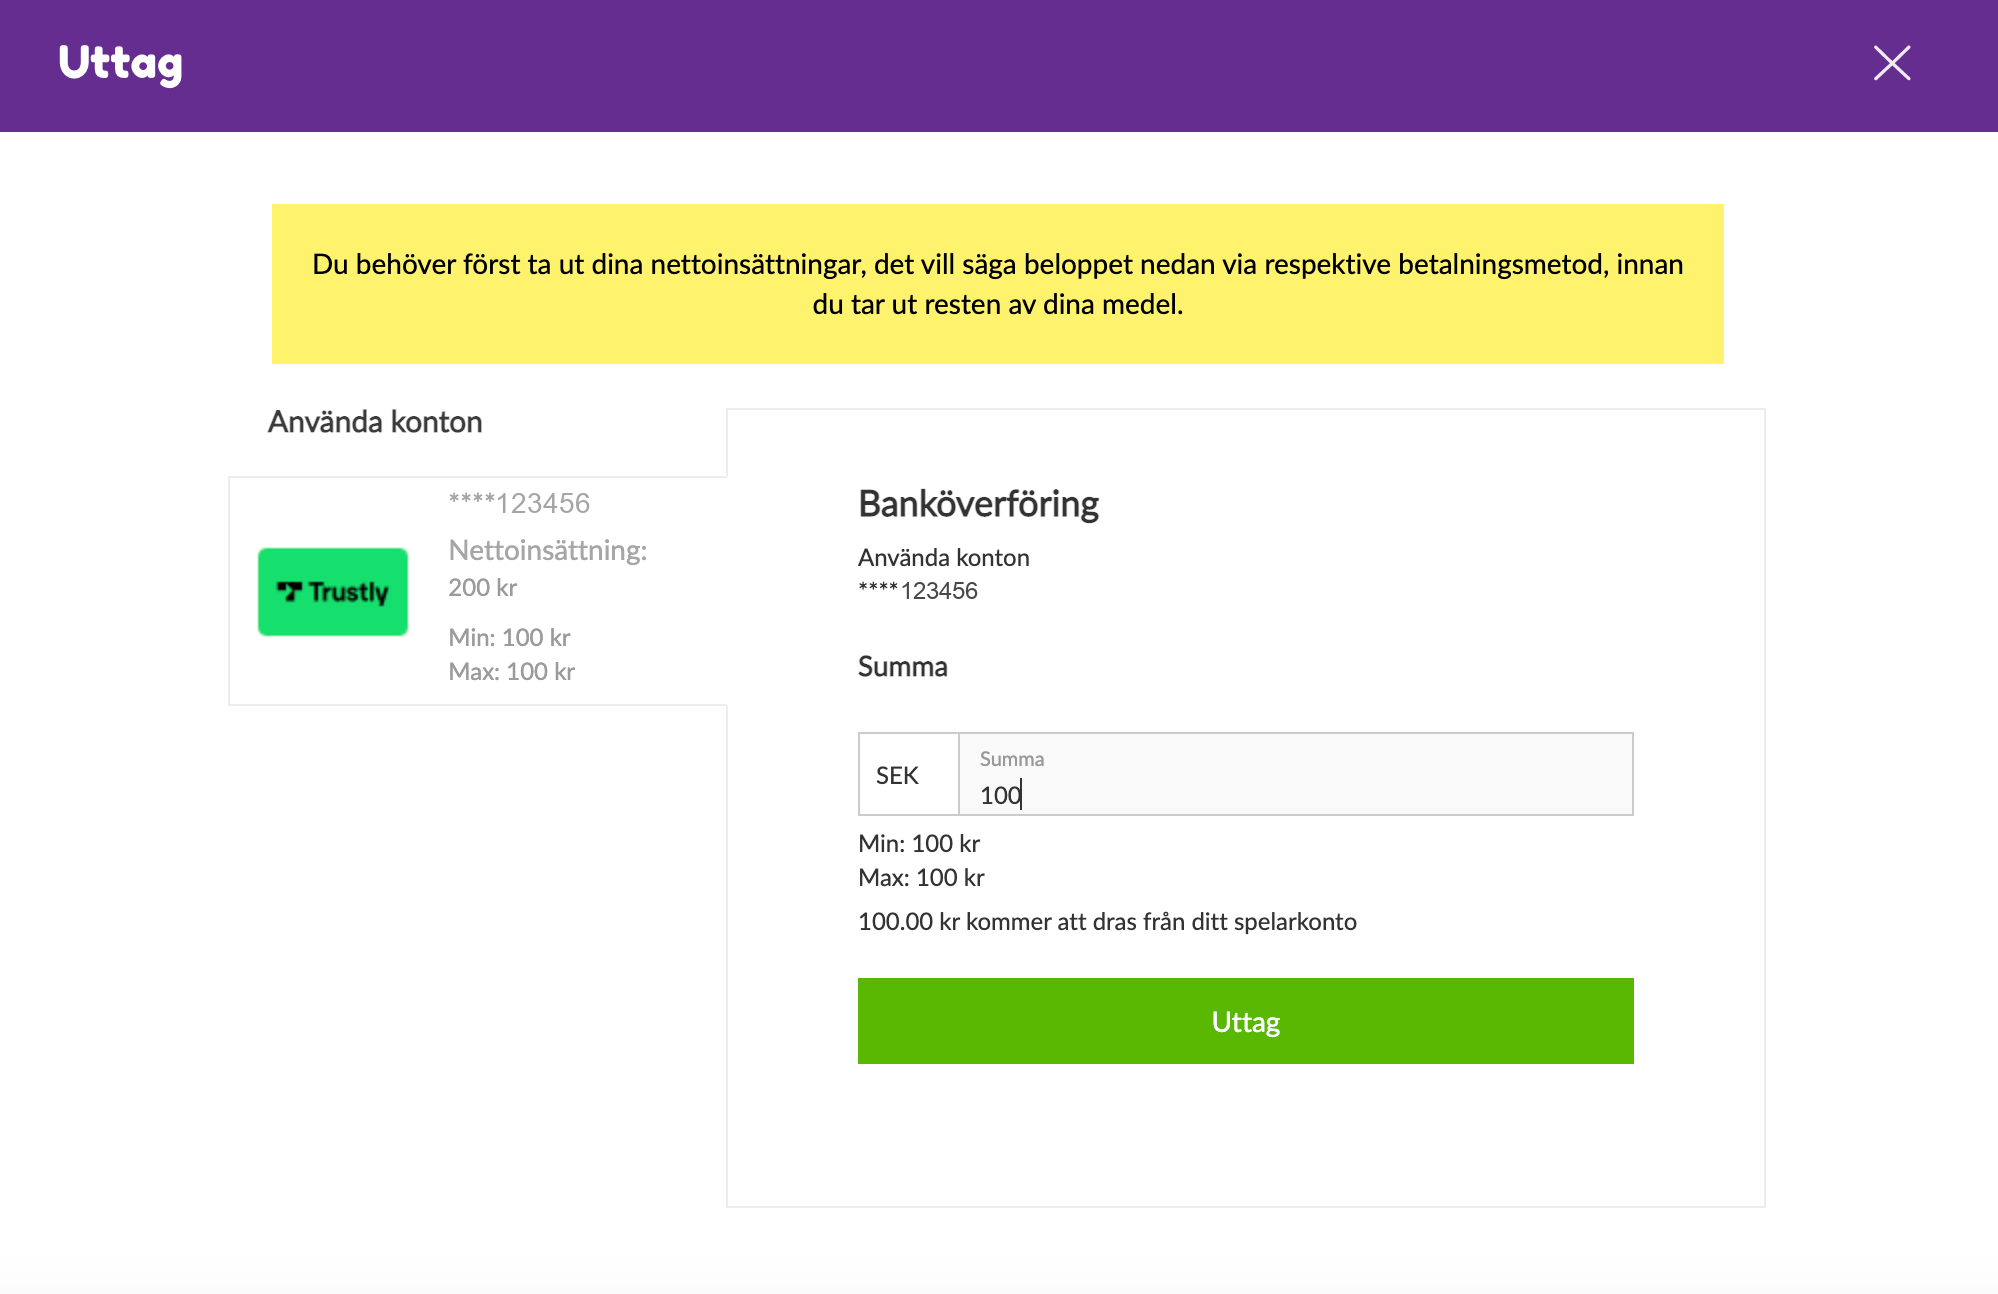Click the SEK currency label

coord(897,776)
